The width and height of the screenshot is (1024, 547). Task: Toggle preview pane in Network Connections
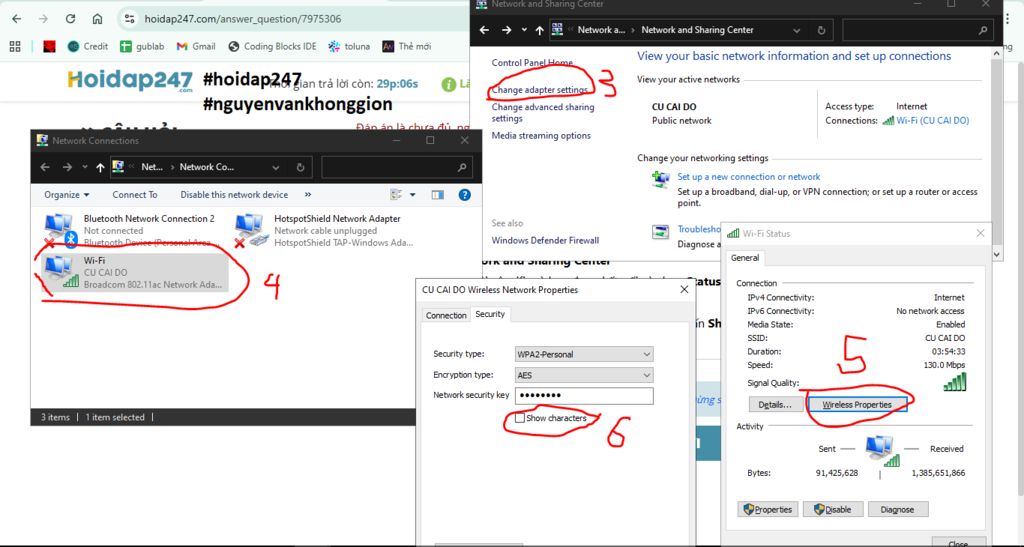point(438,195)
